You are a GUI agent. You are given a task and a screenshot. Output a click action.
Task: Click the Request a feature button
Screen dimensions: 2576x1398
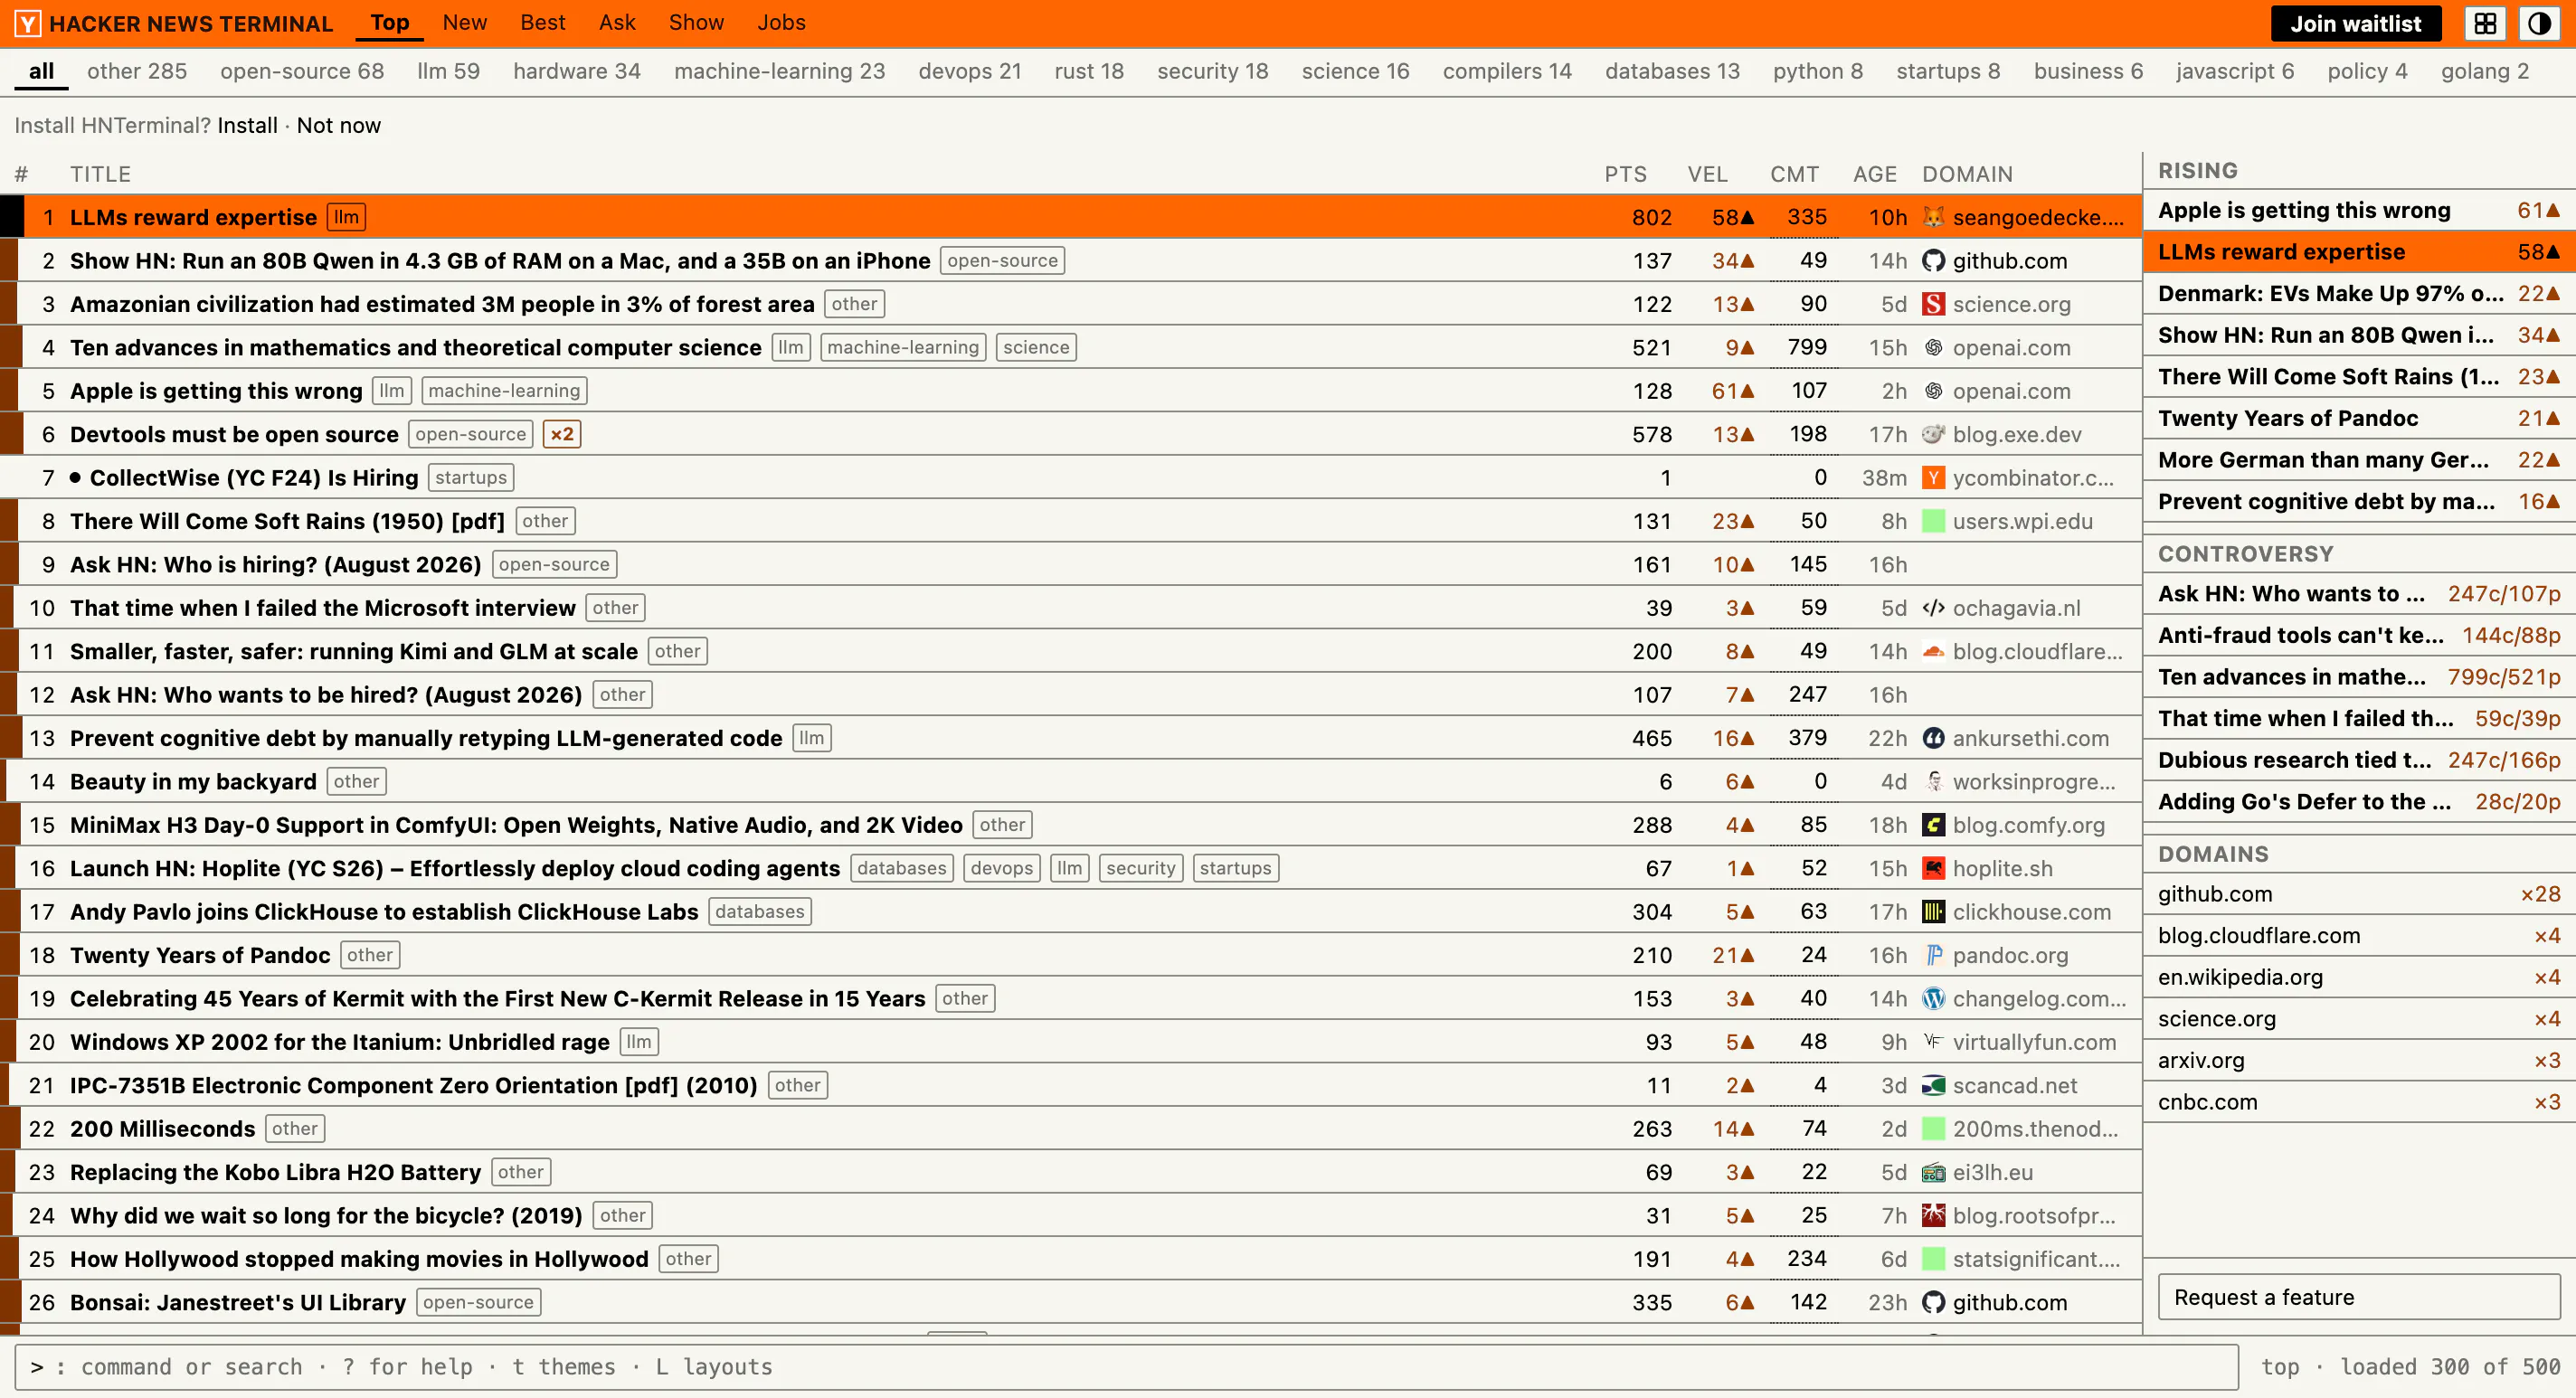tap(2359, 1297)
